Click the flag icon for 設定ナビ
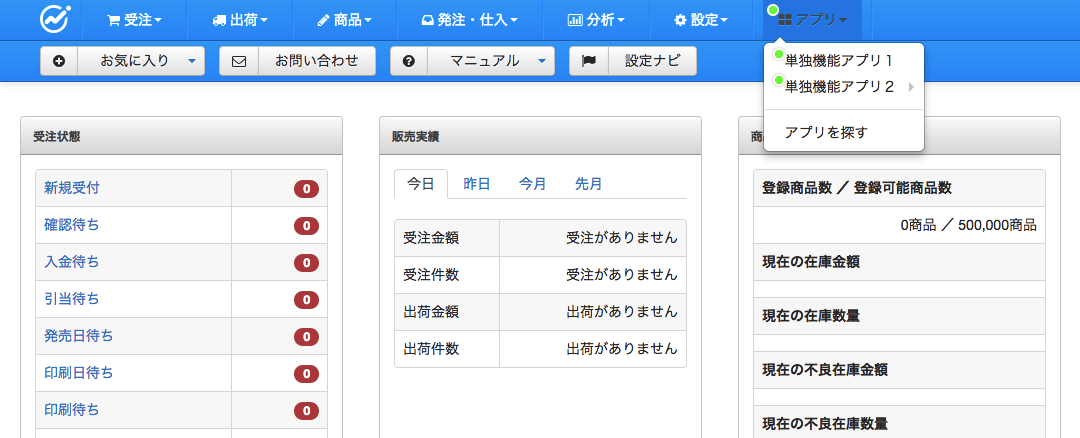The height and width of the screenshot is (438, 1080). [x=589, y=61]
